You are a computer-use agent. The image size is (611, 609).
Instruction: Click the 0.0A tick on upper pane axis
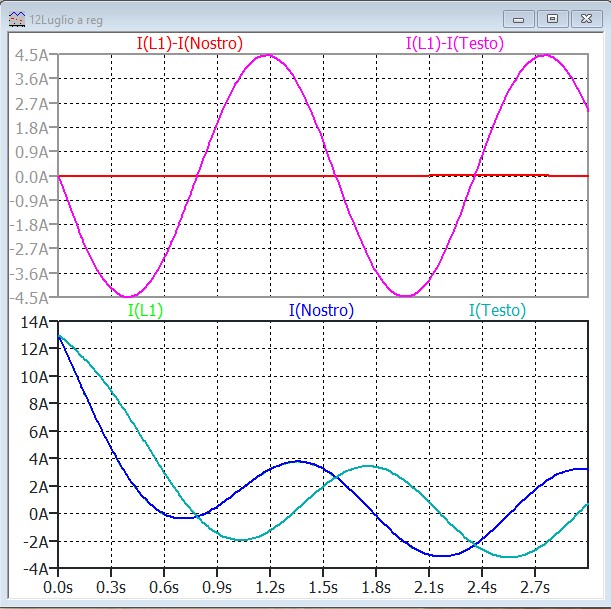pyautogui.click(x=34, y=176)
